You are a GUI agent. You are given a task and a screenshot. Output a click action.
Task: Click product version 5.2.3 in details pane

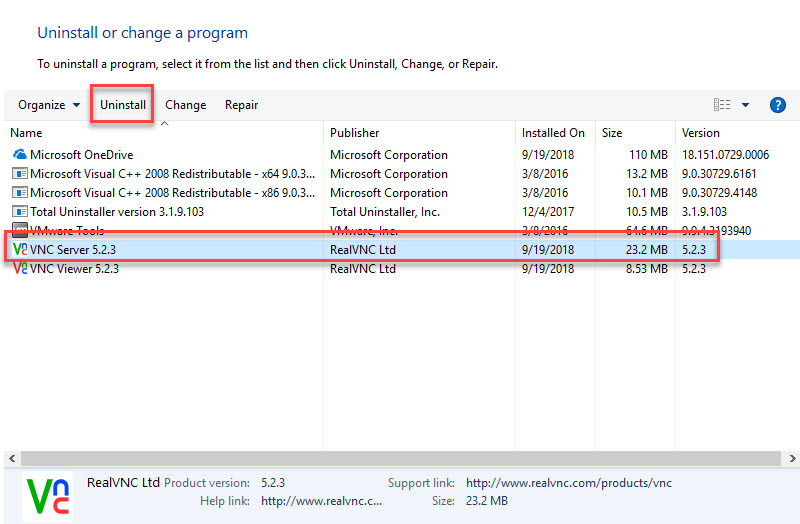(x=273, y=483)
